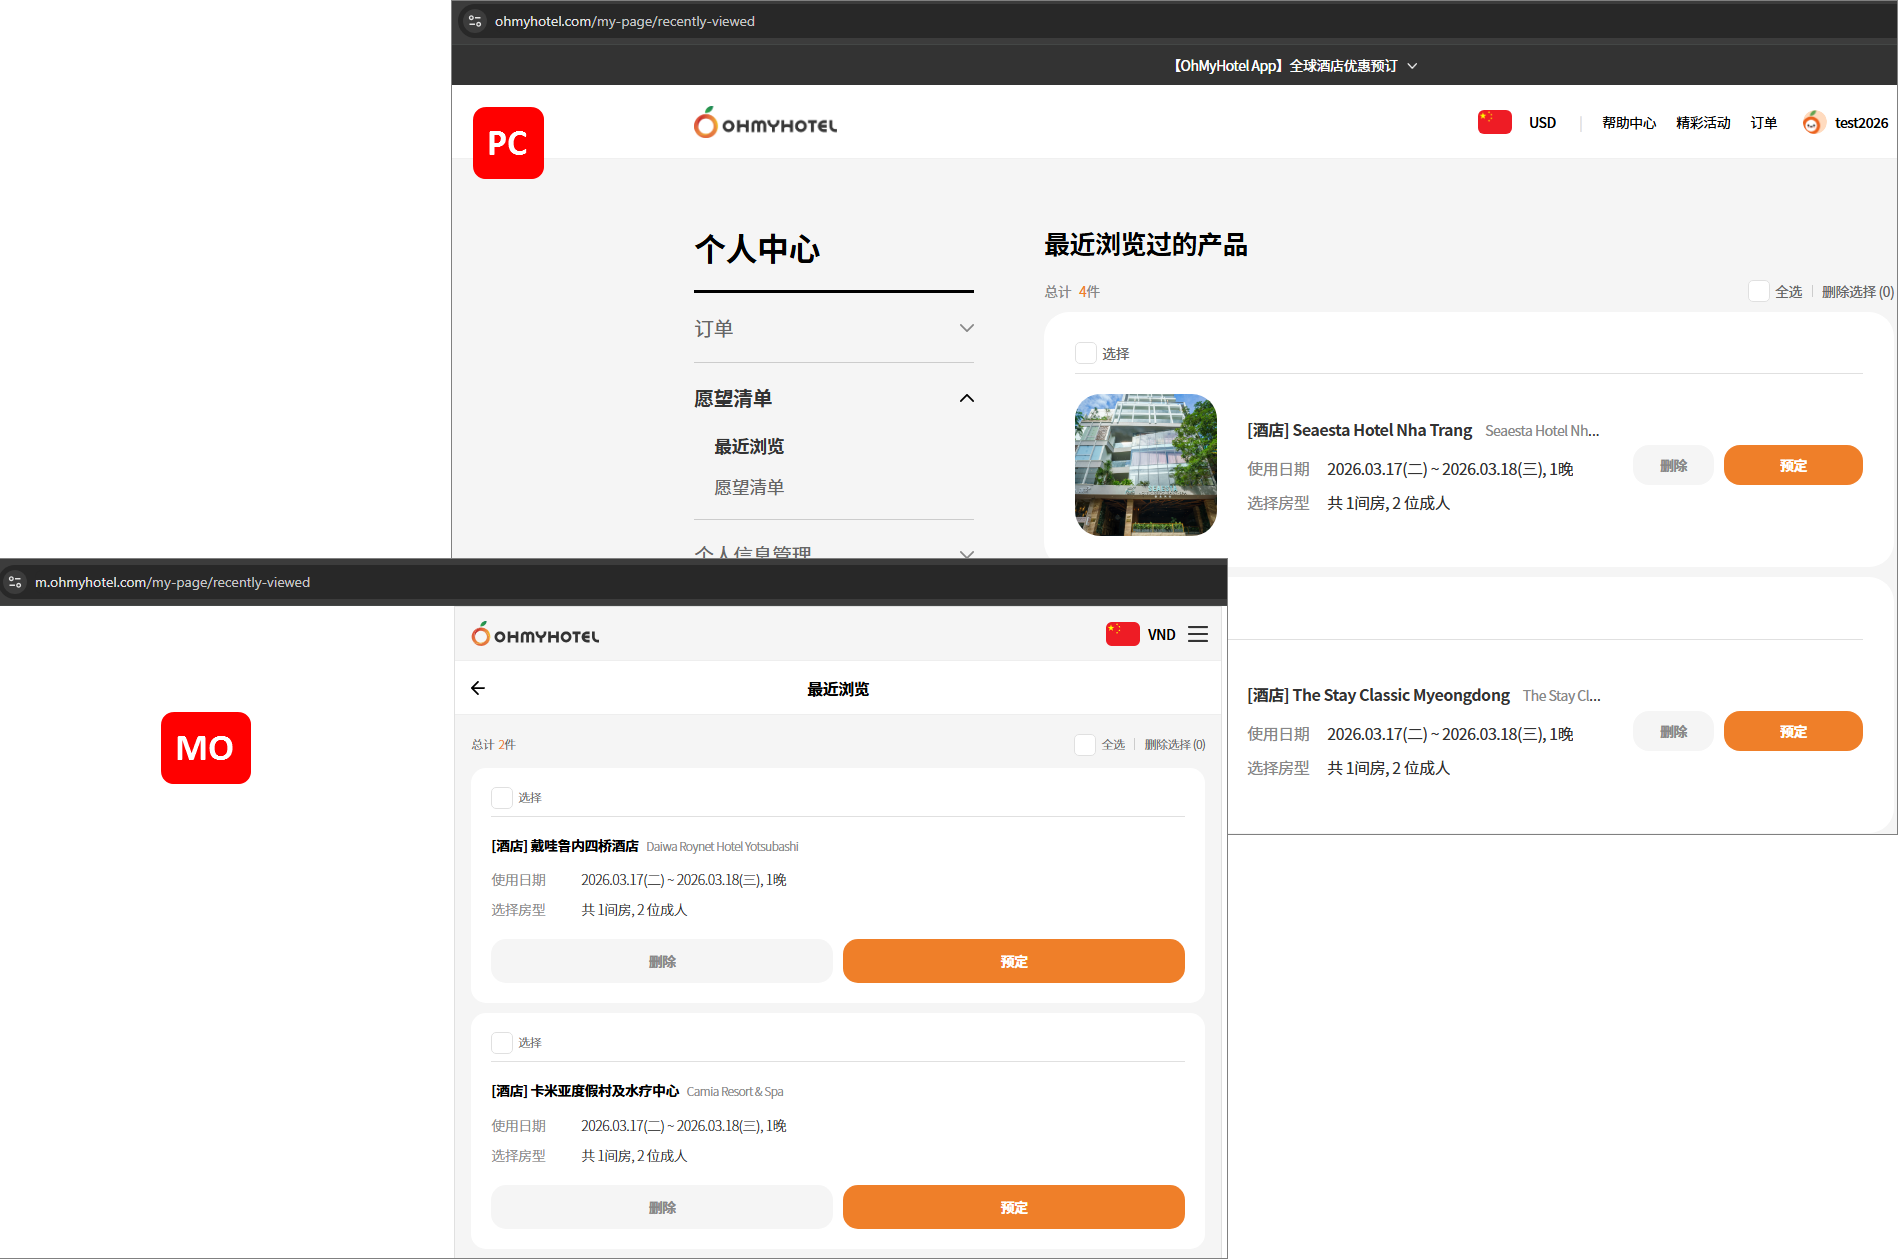Open 帮助中心 in the top navigation

[1628, 123]
